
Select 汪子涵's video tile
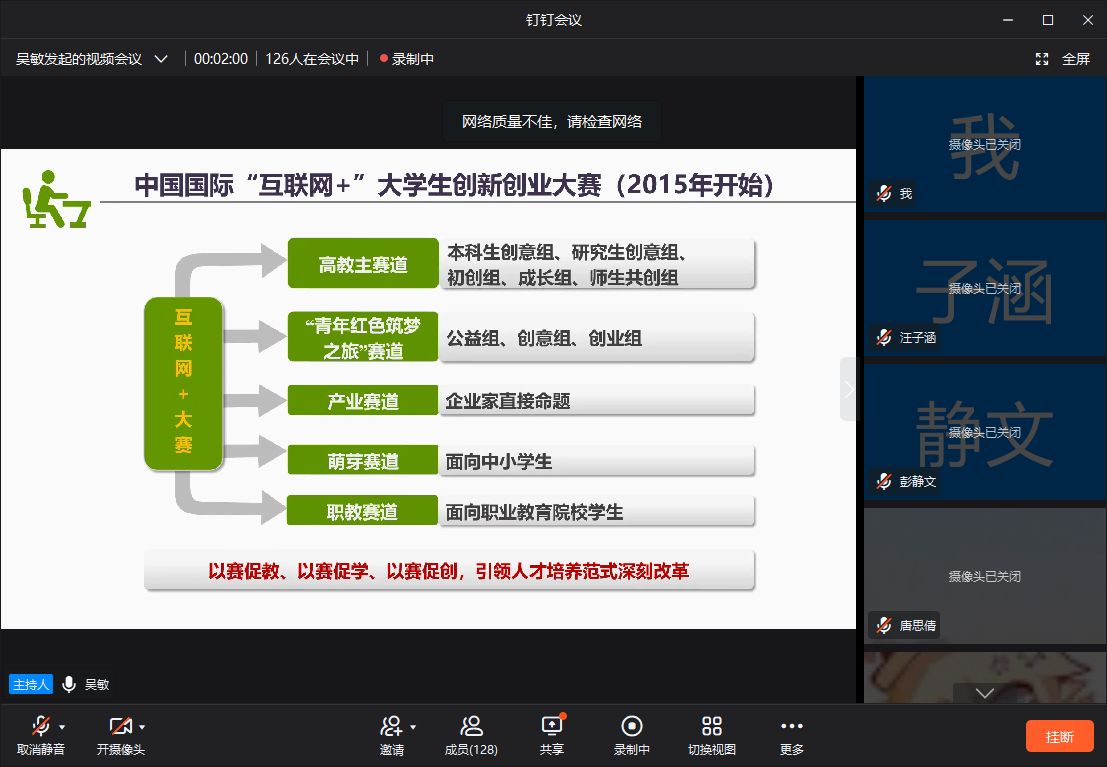tap(984, 288)
